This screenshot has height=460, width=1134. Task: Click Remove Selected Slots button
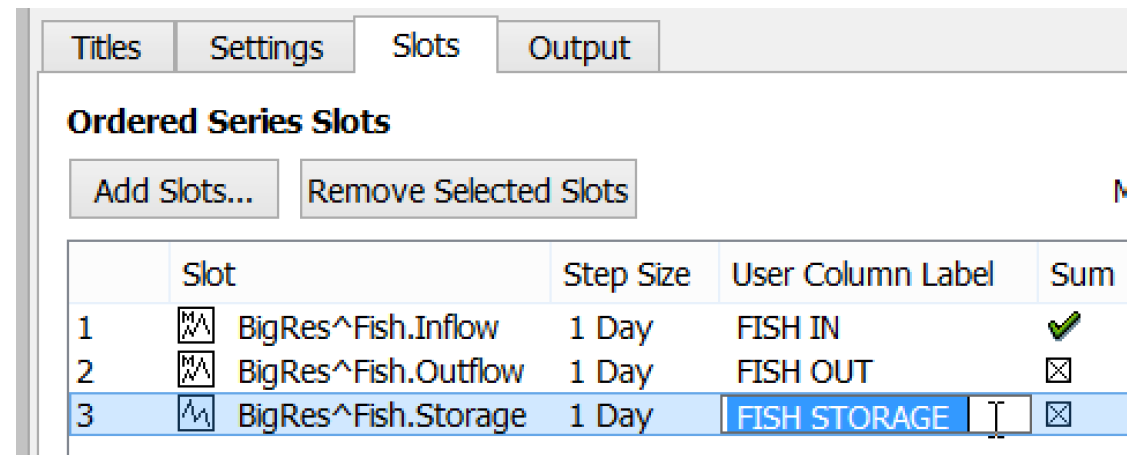tap(467, 190)
